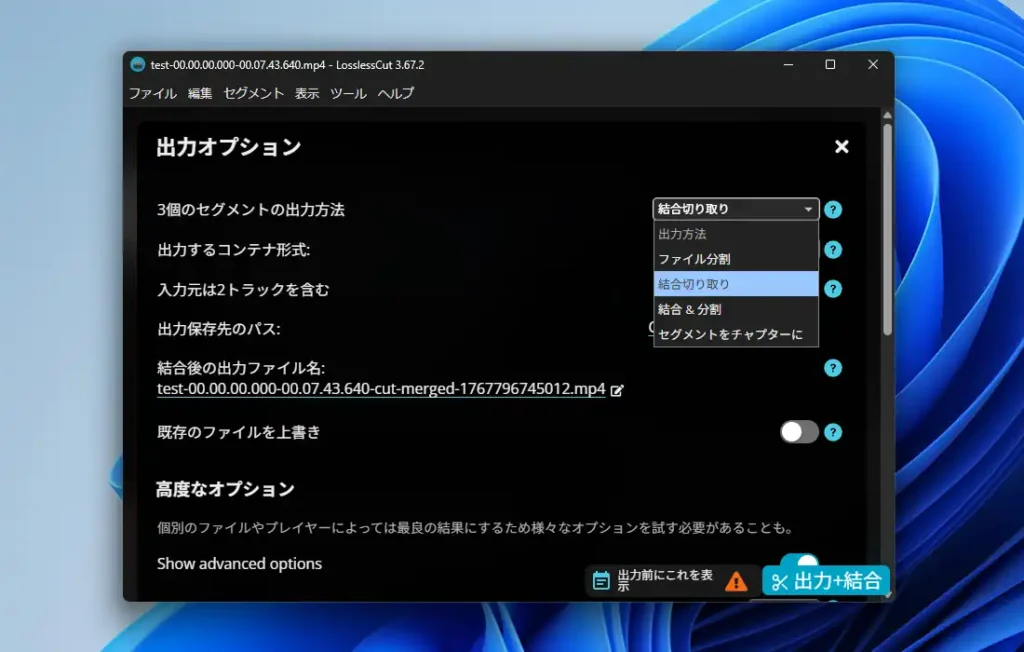The image size is (1024, 652).
Task: Open the ツール menu
Action: coord(348,93)
